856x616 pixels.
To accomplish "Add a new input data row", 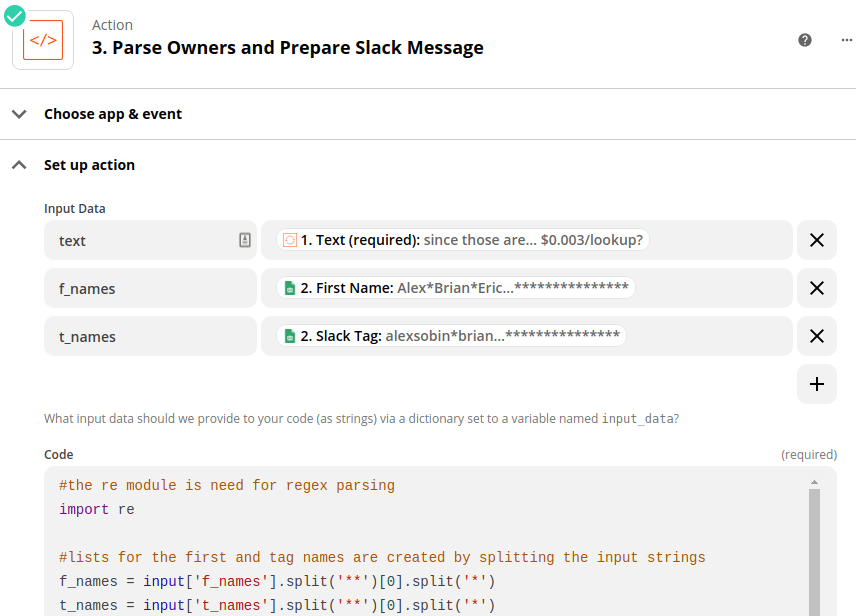I will [816, 384].
